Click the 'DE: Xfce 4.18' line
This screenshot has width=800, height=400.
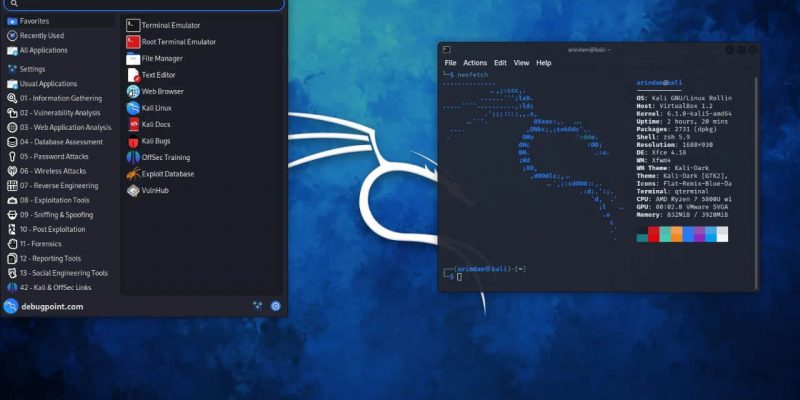[662, 153]
